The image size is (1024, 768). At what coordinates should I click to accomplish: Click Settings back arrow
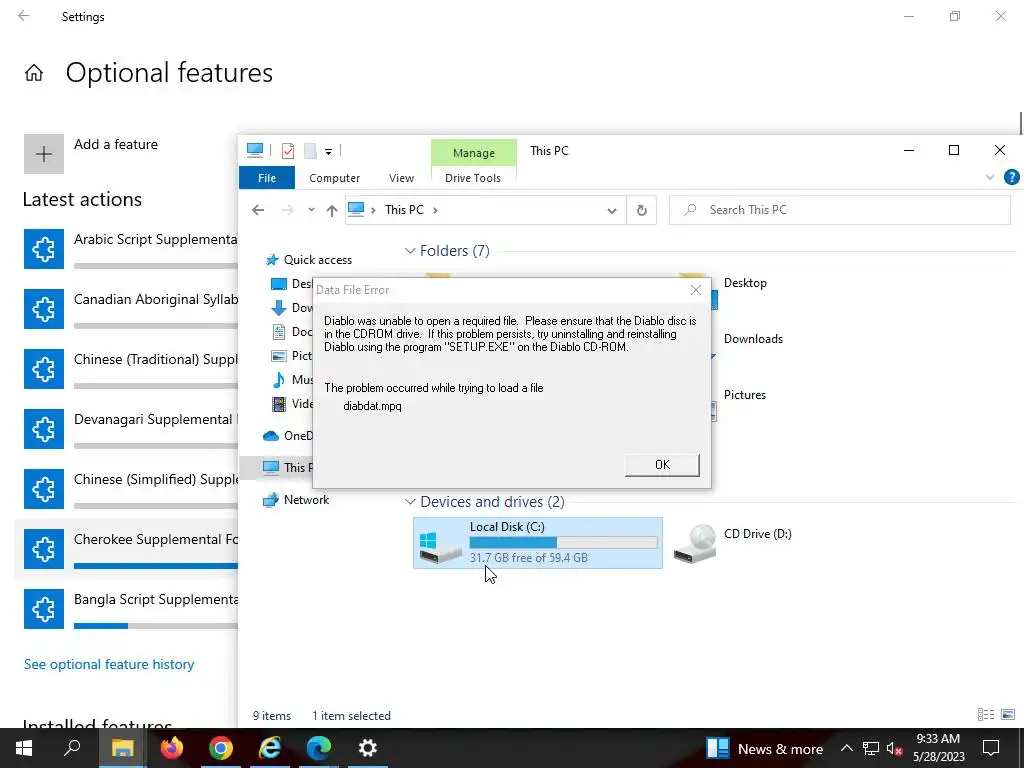click(x=24, y=16)
